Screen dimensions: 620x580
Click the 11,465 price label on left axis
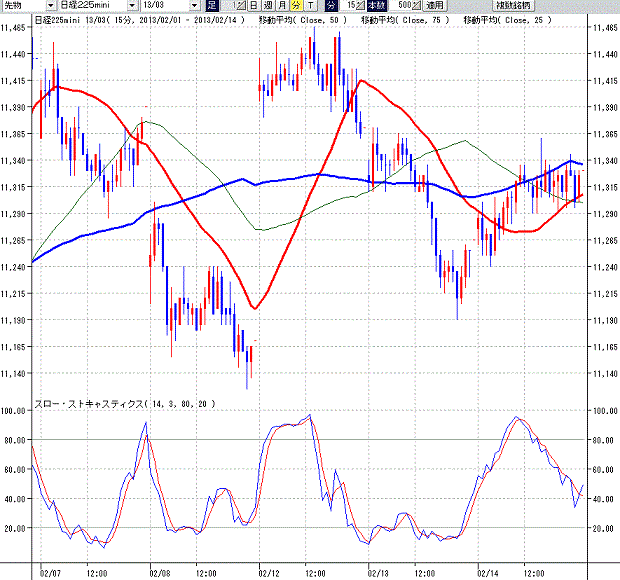(13, 28)
